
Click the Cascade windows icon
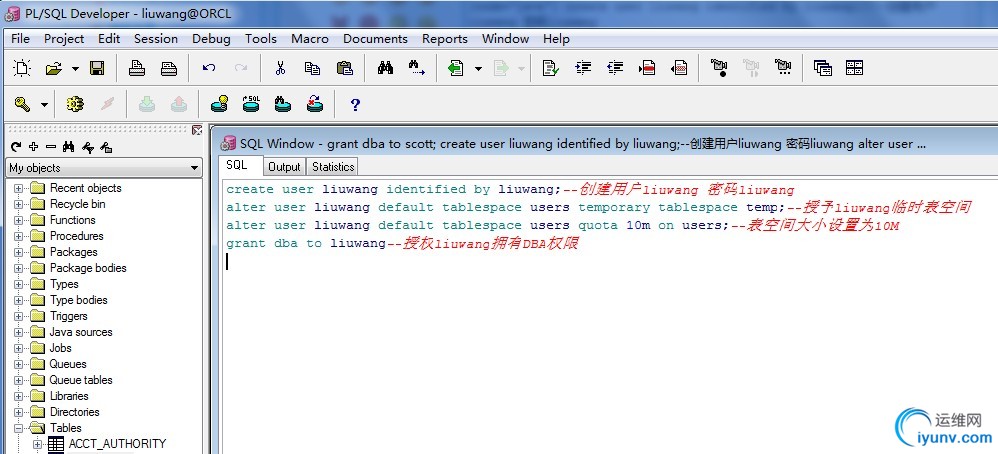tap(823, 68)
